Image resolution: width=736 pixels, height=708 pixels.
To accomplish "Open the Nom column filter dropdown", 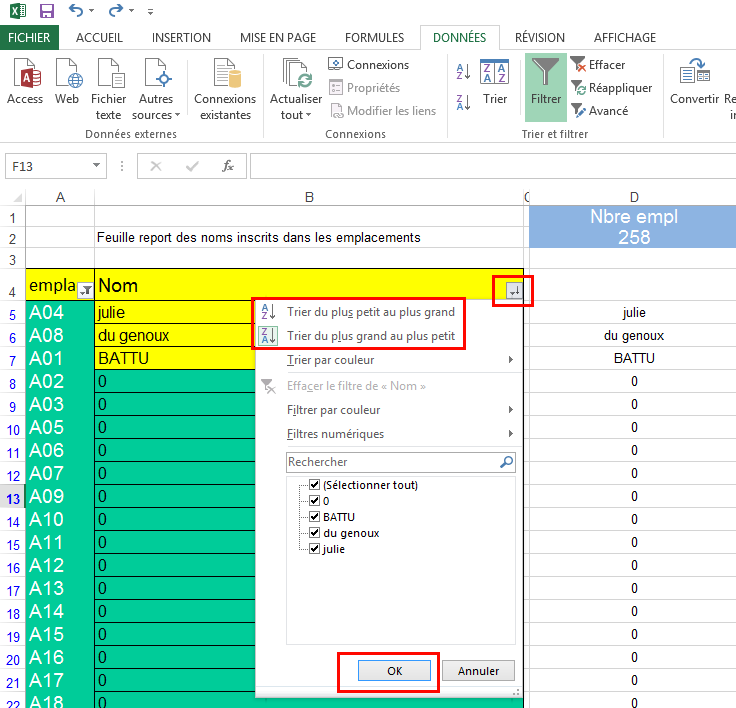I will [513, 290].
